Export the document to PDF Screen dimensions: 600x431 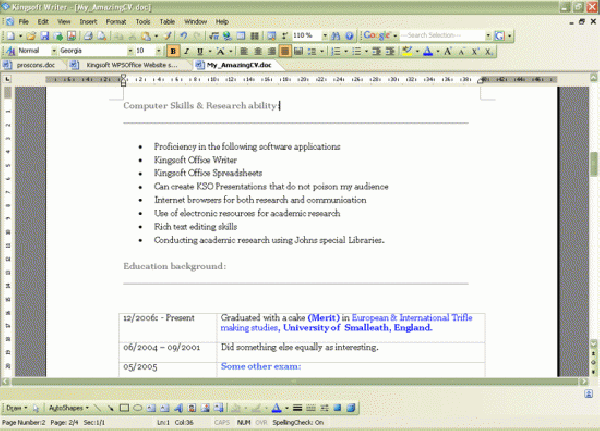[x=72, y=36]
